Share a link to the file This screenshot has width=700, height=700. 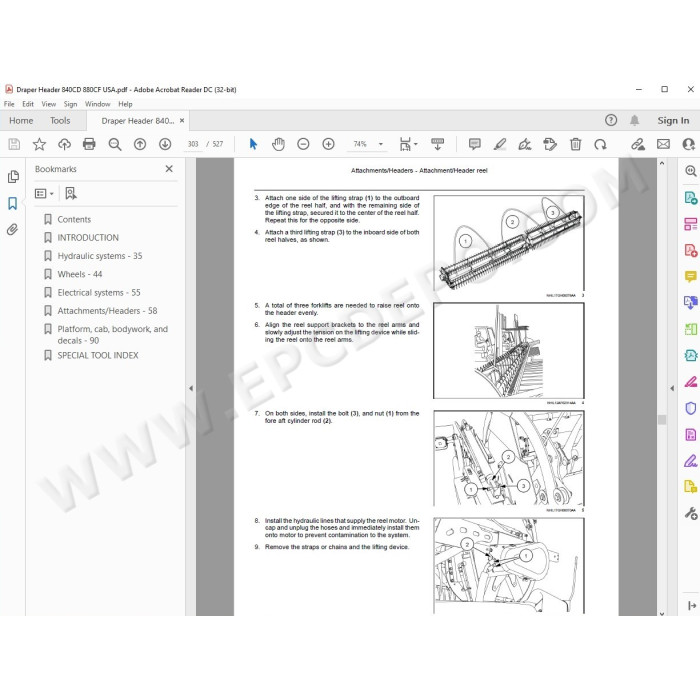638,144
